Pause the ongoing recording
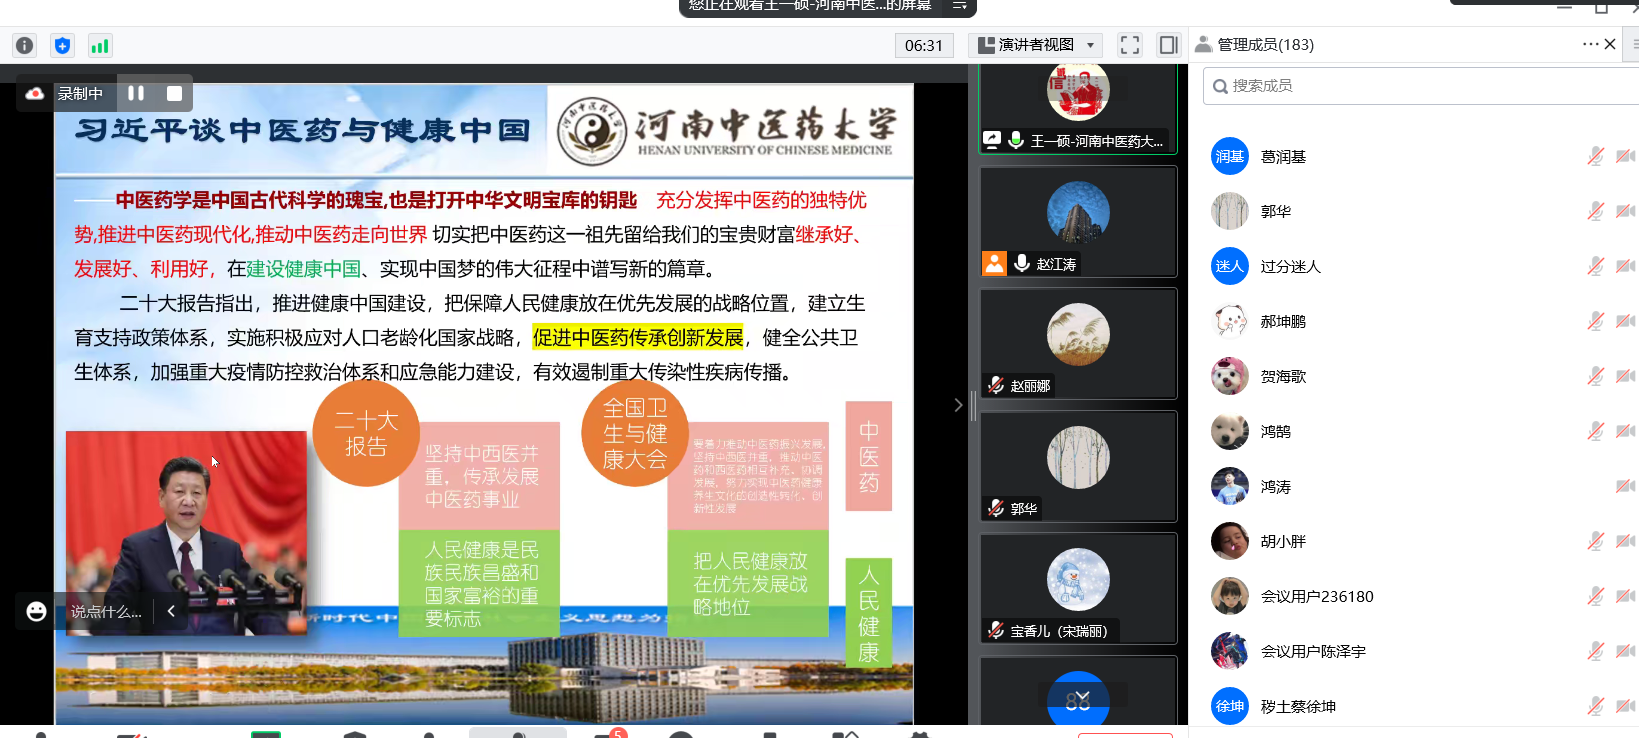 [136, 93]
